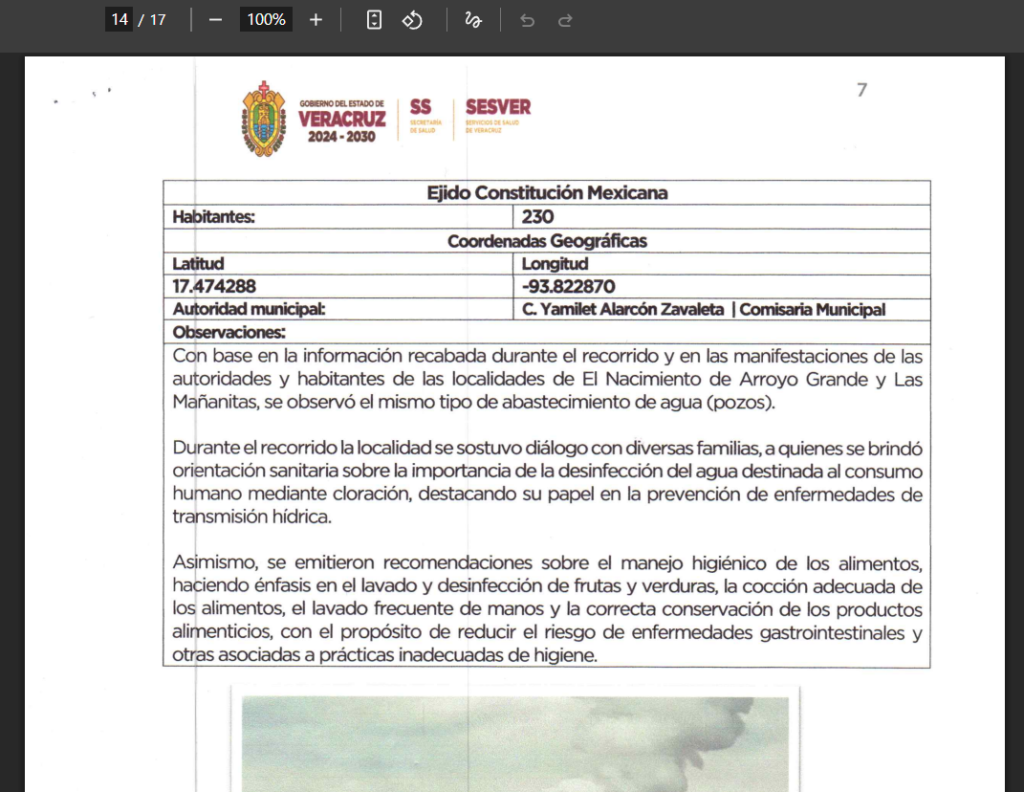The width and height of the screenshot is (1024, 792).
Task: Click the 100% zoom level field
Action: pyautogui.click(x=266, y=20)
